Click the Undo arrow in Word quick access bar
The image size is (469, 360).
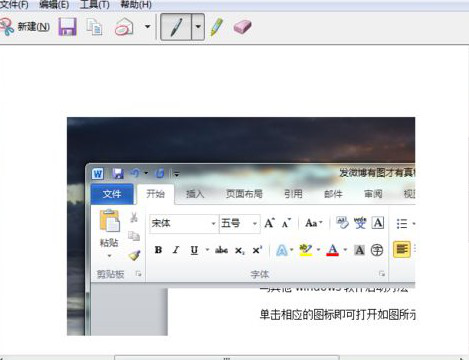click(135, 173)
